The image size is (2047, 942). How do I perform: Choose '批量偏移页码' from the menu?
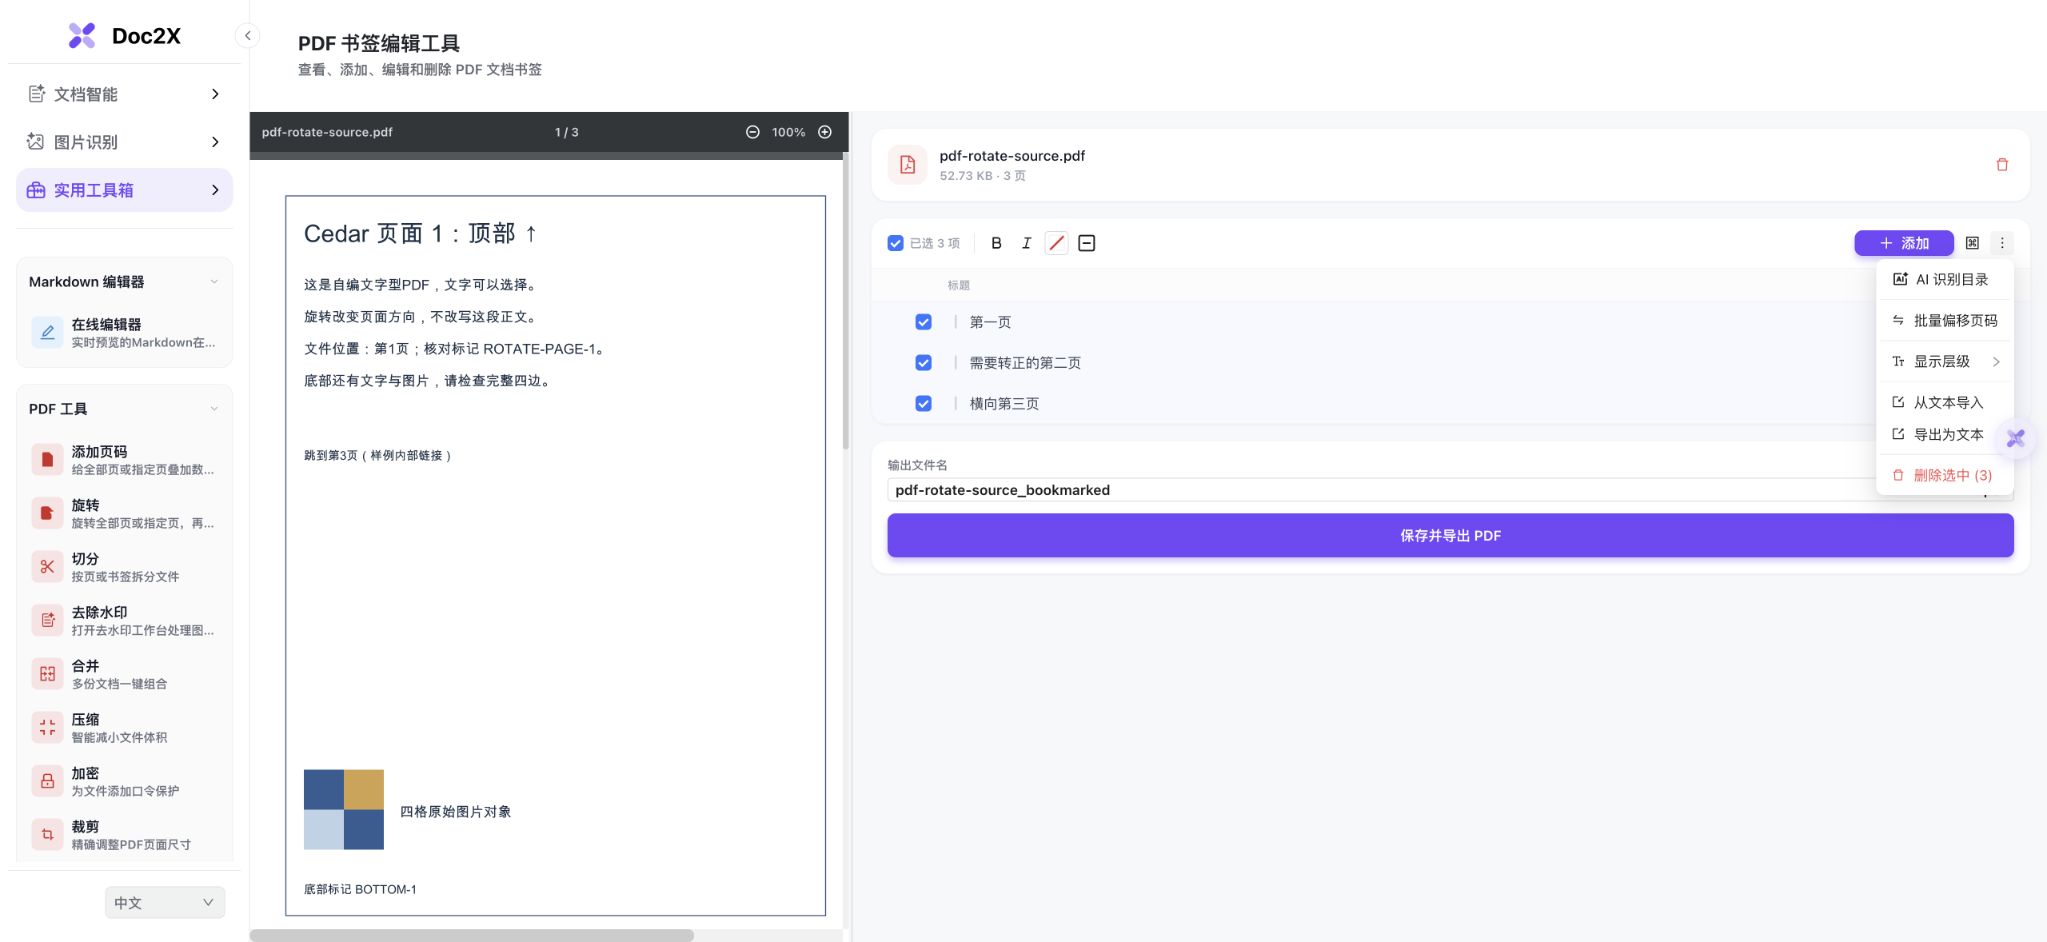[x=1945, y=321]
